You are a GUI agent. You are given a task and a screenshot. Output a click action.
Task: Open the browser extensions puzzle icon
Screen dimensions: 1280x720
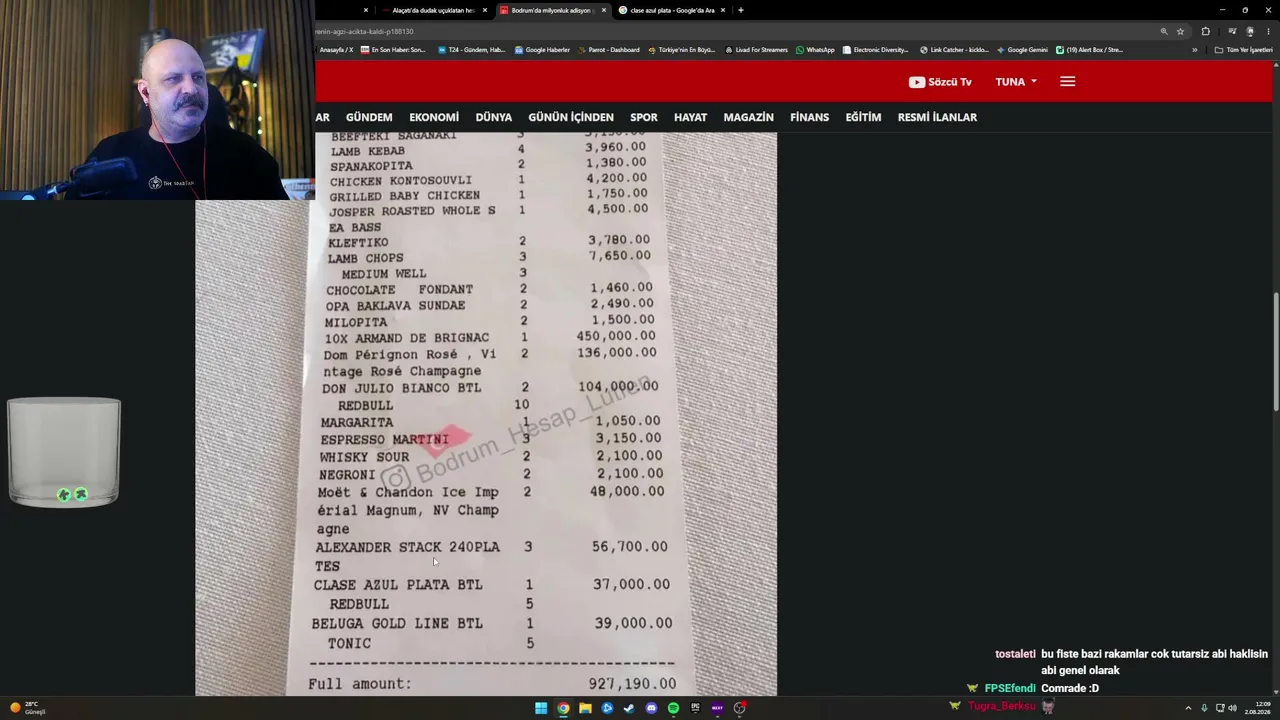click(x=1206, y=31)
